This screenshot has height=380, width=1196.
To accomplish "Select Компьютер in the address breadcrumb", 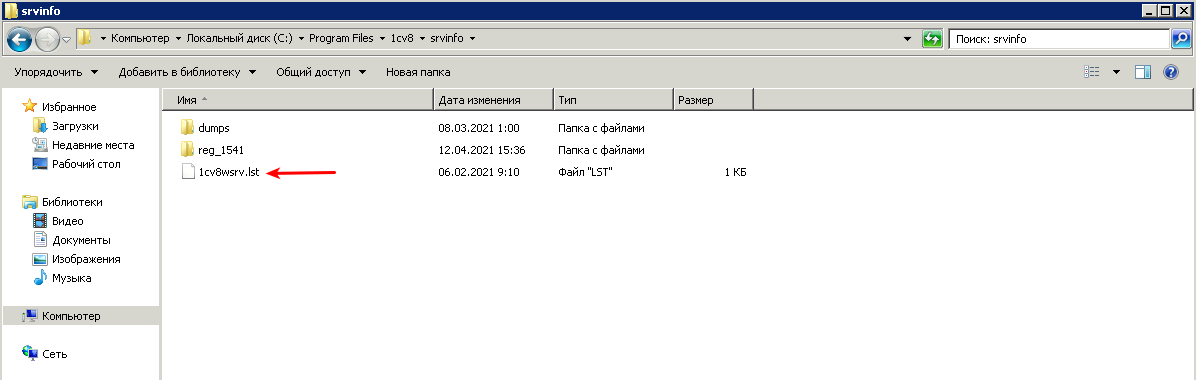I will coord(140,38).
